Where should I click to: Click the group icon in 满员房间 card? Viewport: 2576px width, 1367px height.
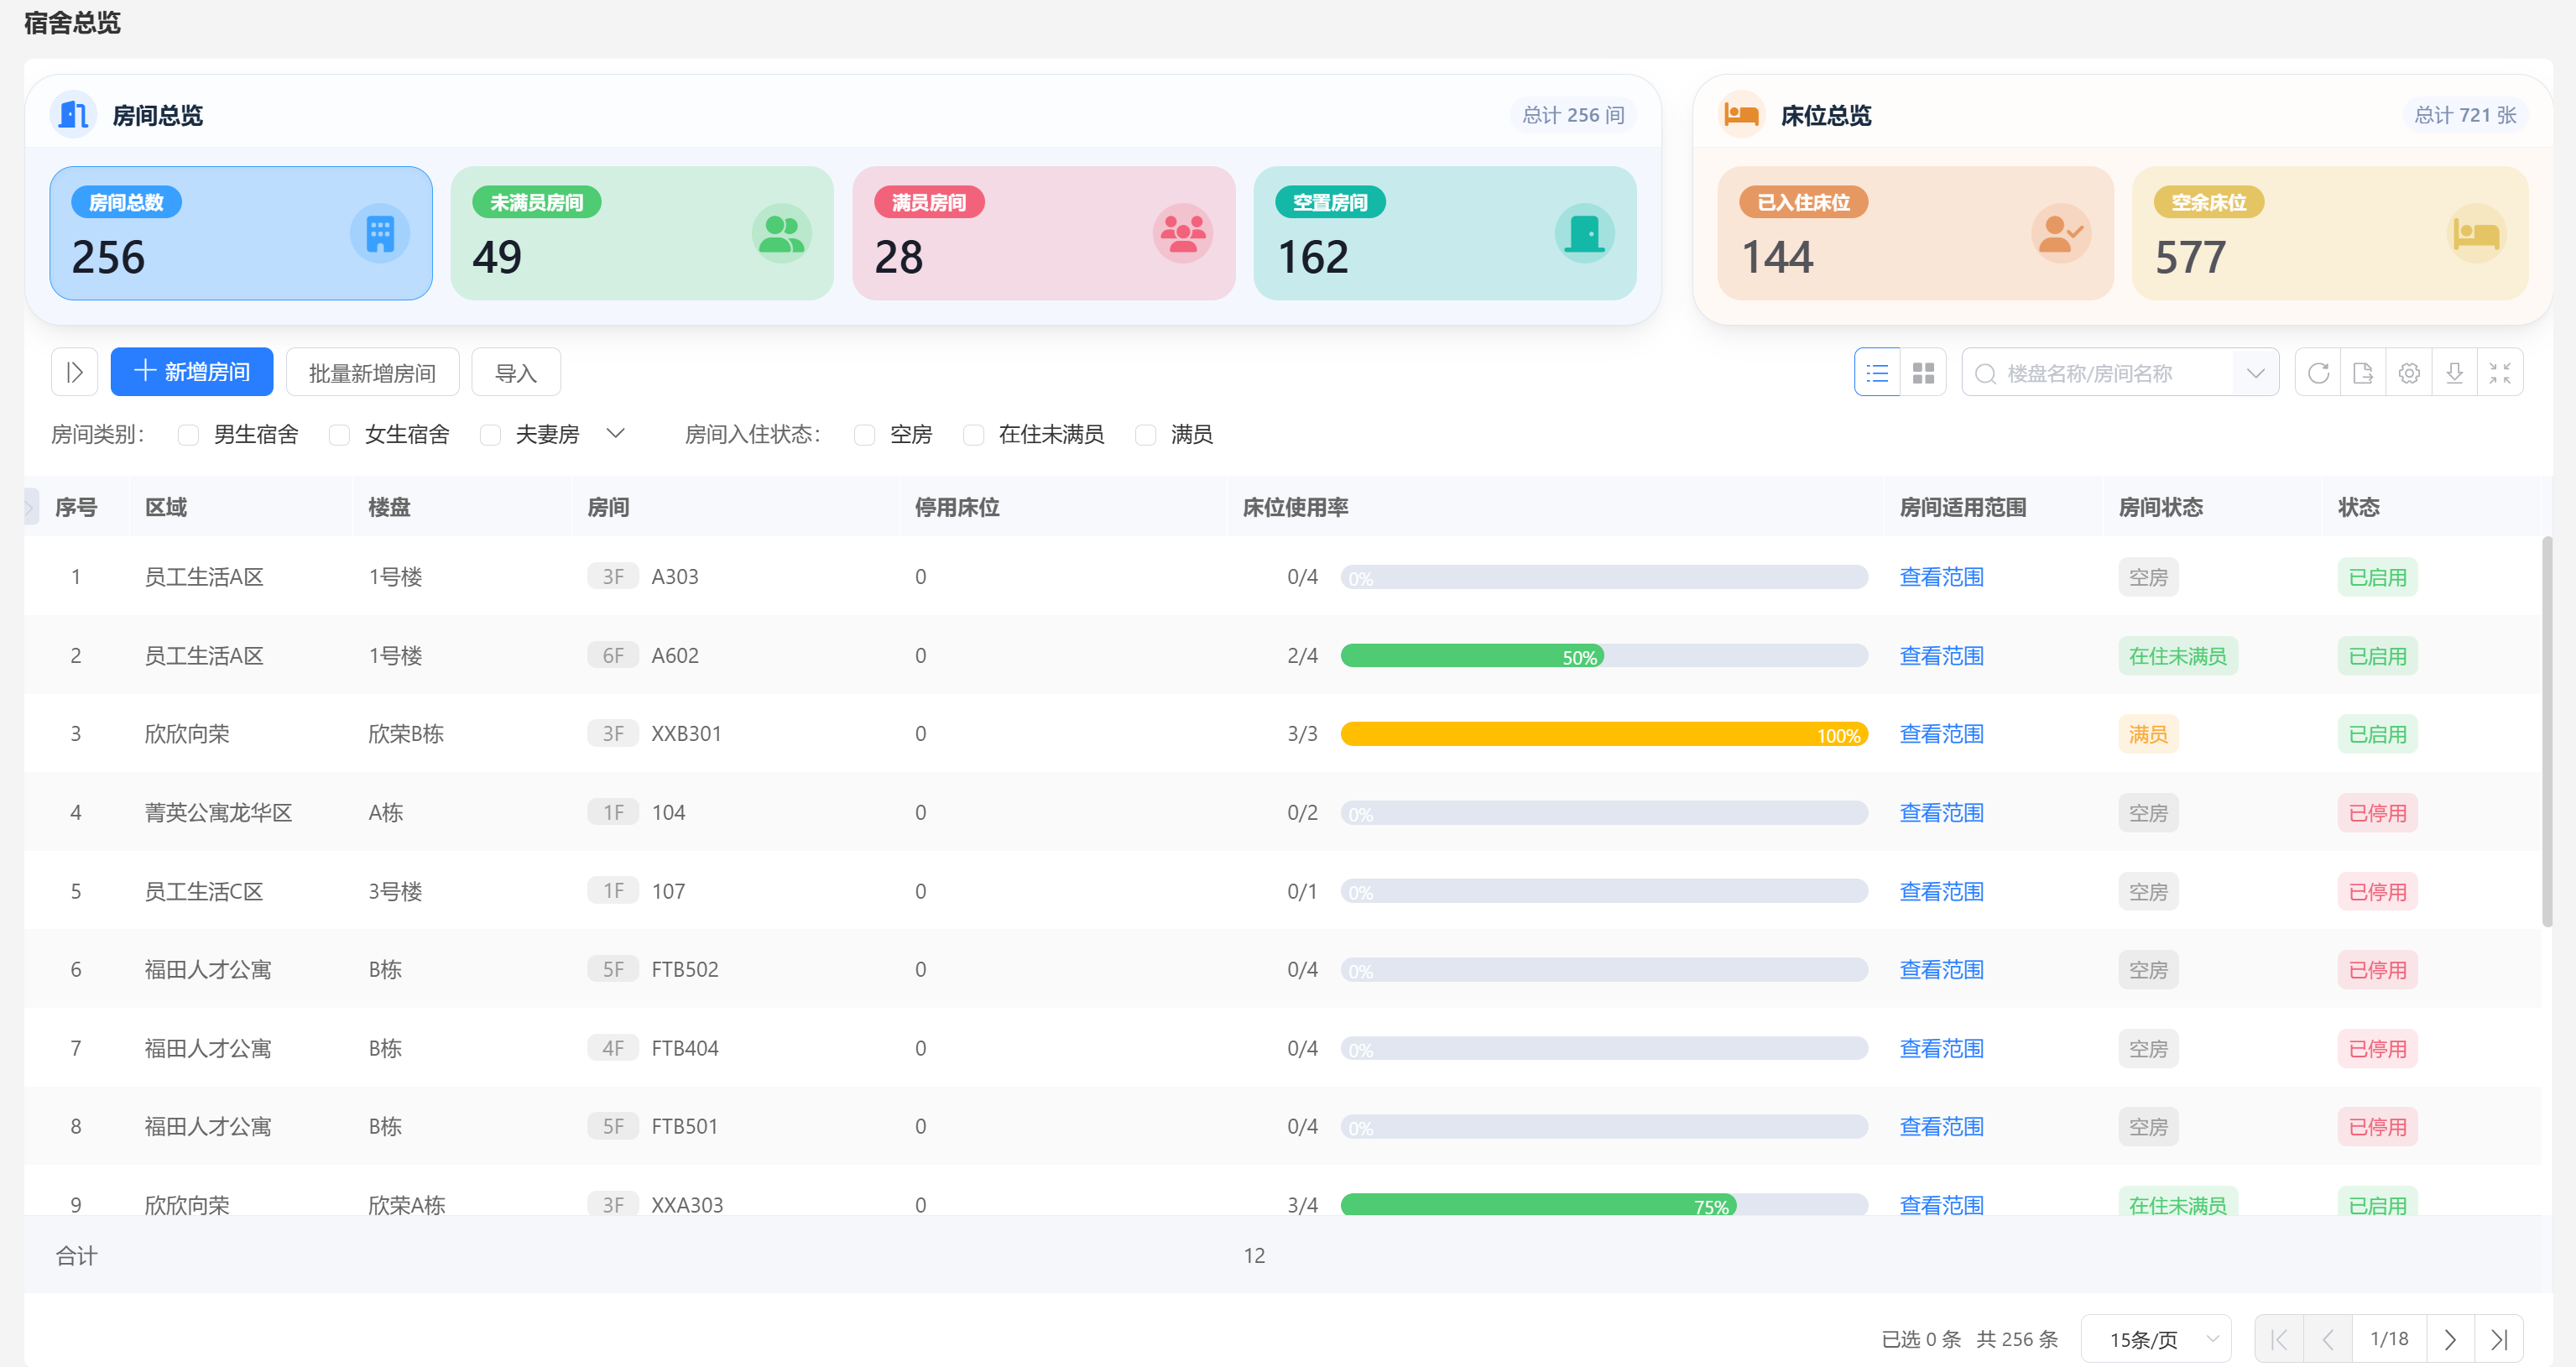(x=1183, y=233)
